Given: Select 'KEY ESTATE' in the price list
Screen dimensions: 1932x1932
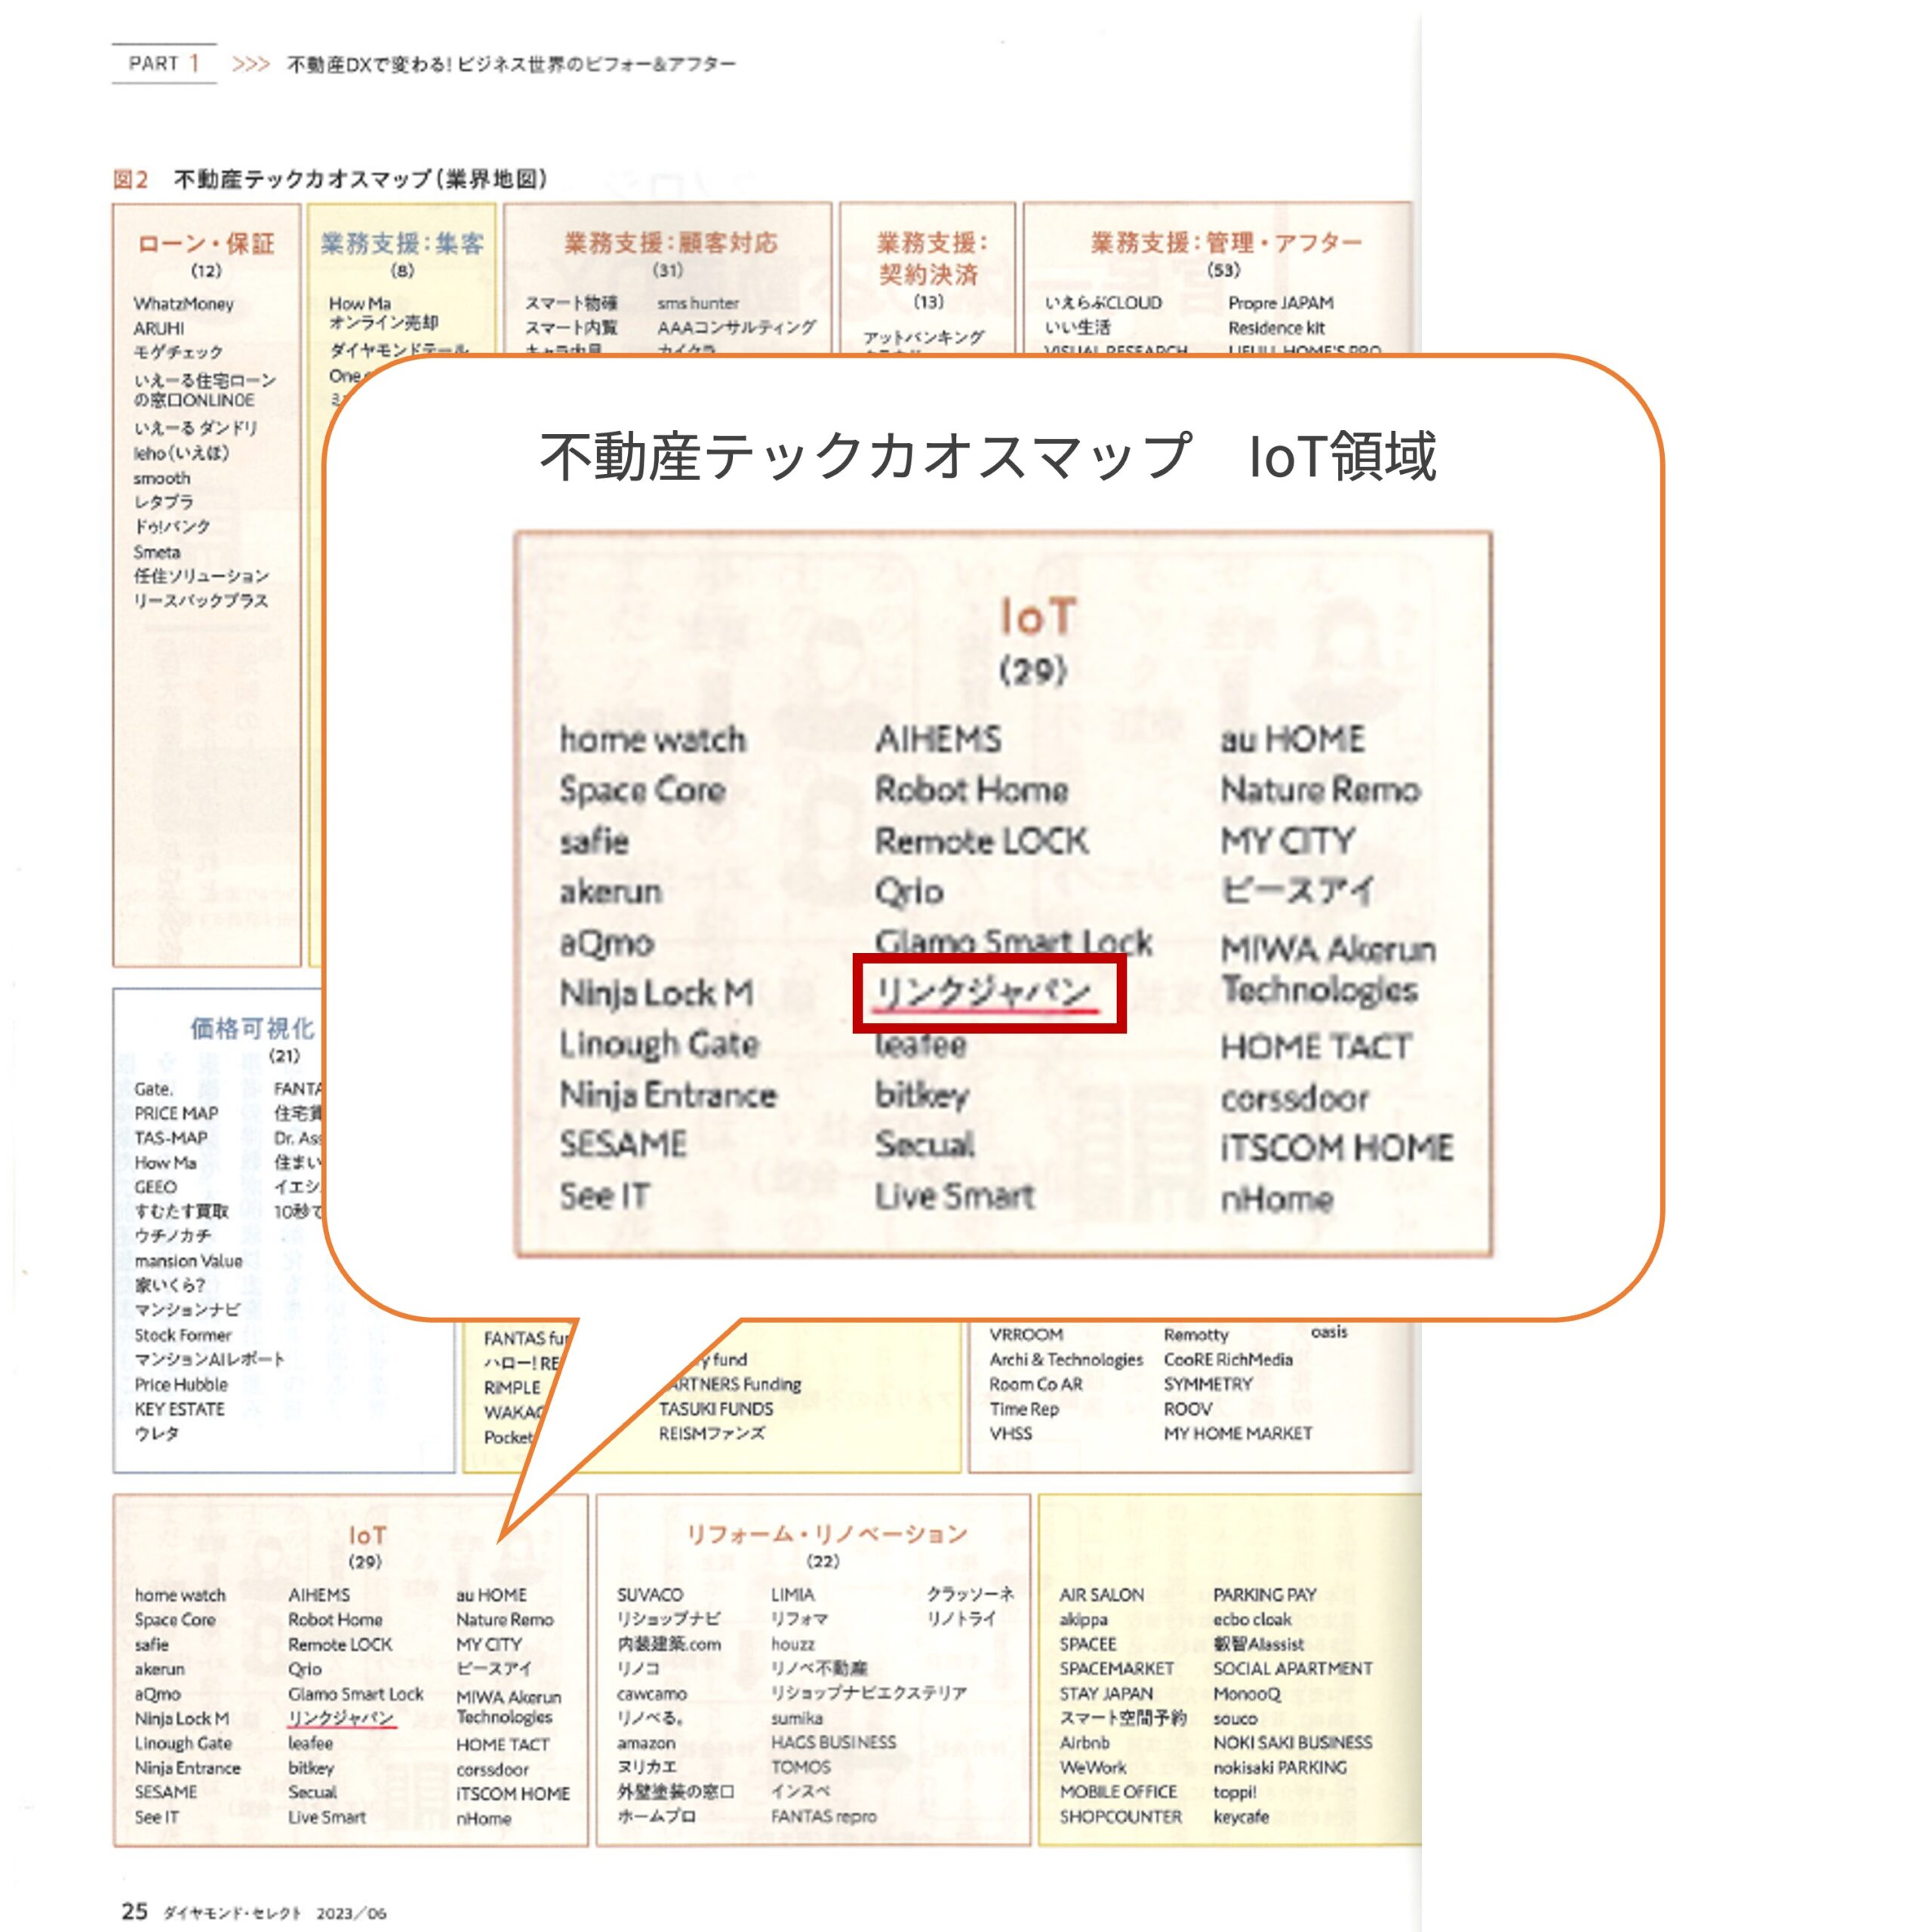Looking at the screenshot, I should coord(180,1409).
